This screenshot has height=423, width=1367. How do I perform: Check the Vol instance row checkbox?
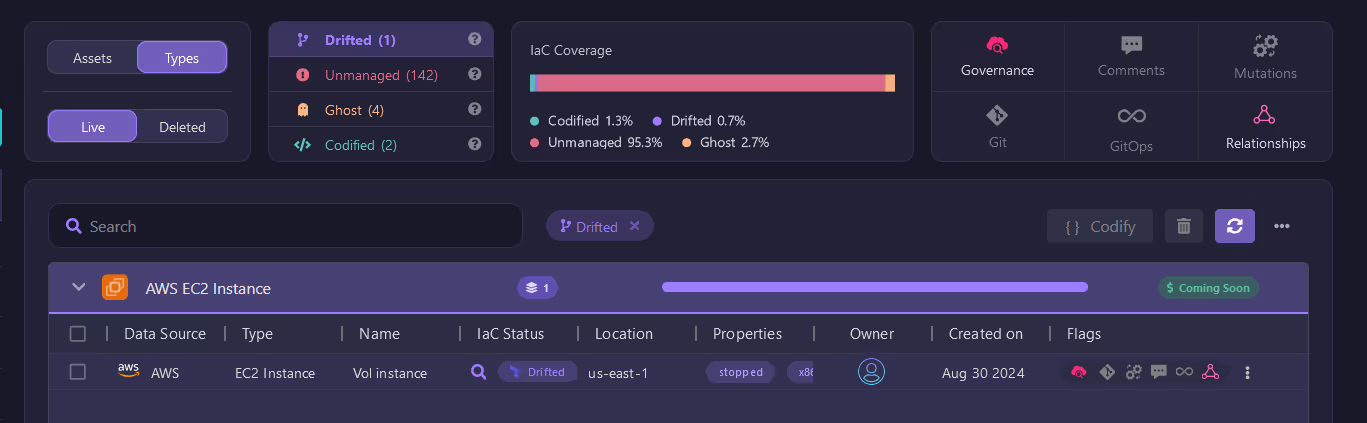point(77,372)
